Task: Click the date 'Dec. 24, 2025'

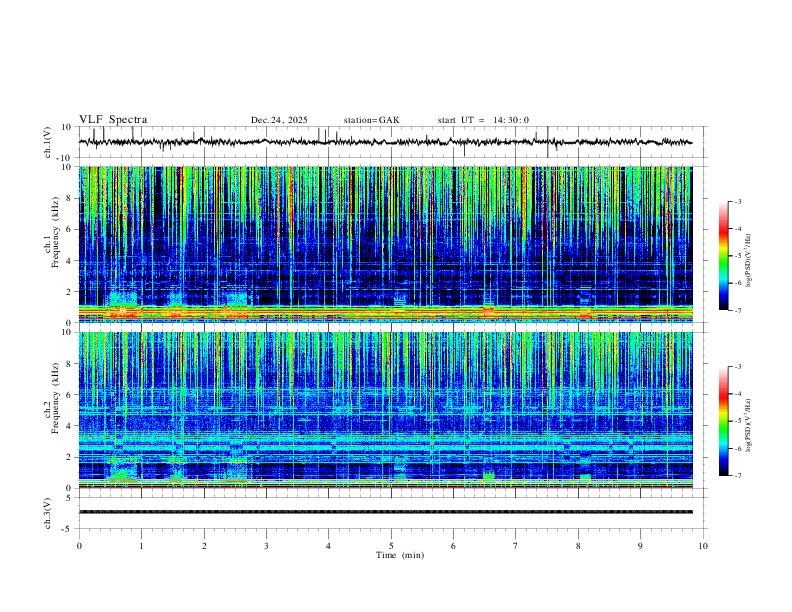Action: [x=279, y=120]
